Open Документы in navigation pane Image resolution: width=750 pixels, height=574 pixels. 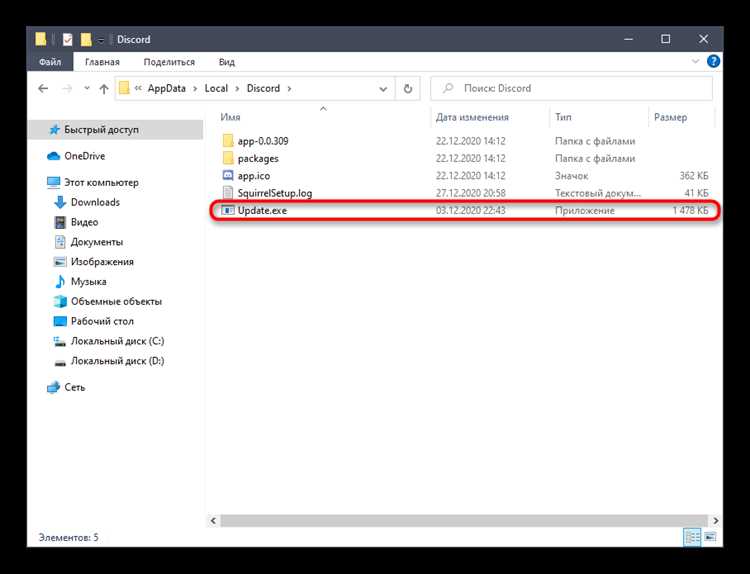(97, 242)
